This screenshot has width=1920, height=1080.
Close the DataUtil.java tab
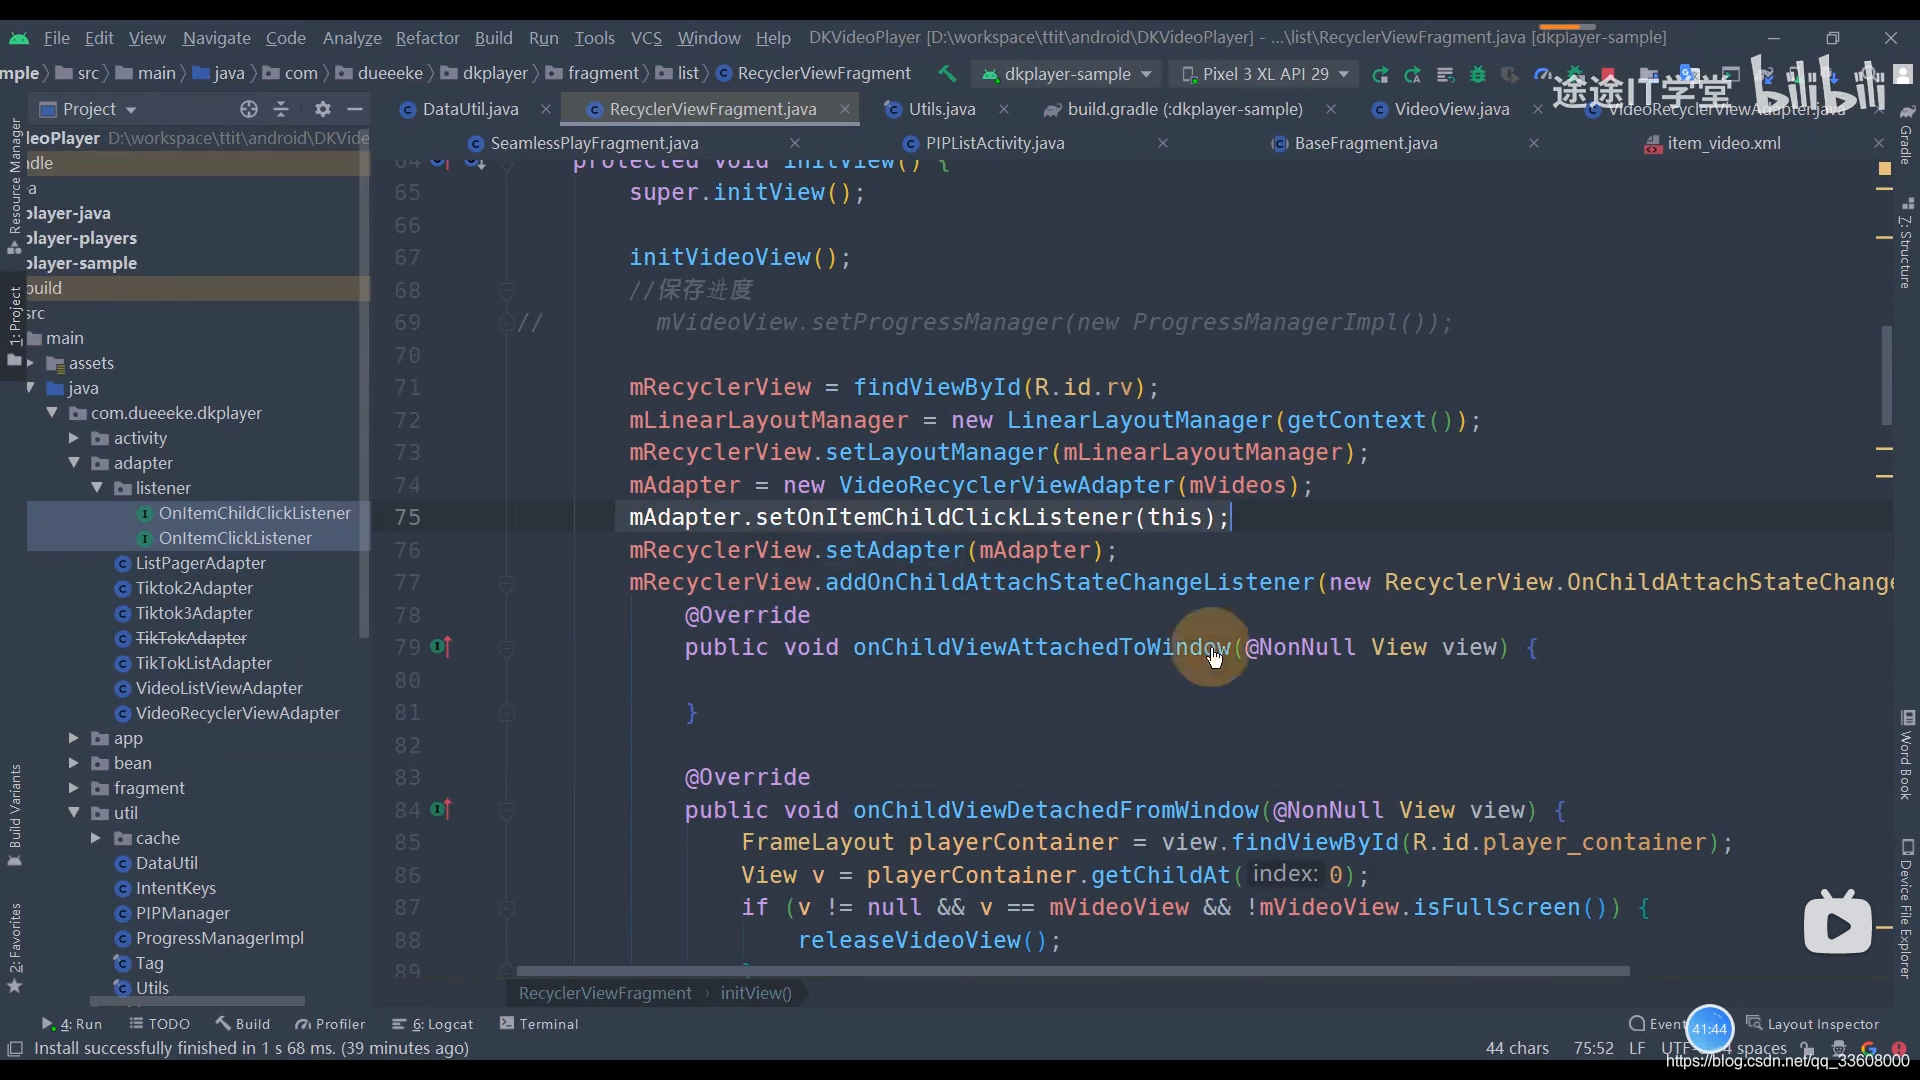pos(545,109)
